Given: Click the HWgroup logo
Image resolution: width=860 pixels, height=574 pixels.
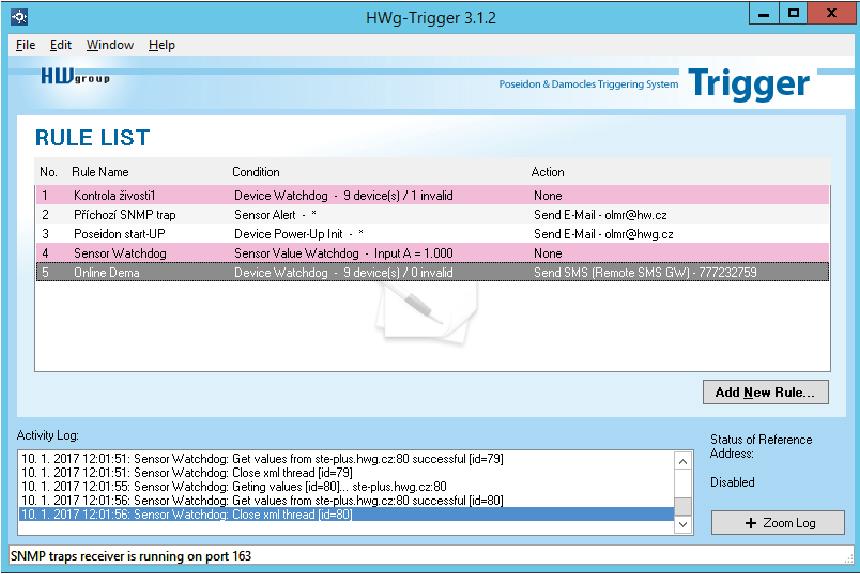Looking at the screenshot, I should pyautogui.click(x=76, y=76).
